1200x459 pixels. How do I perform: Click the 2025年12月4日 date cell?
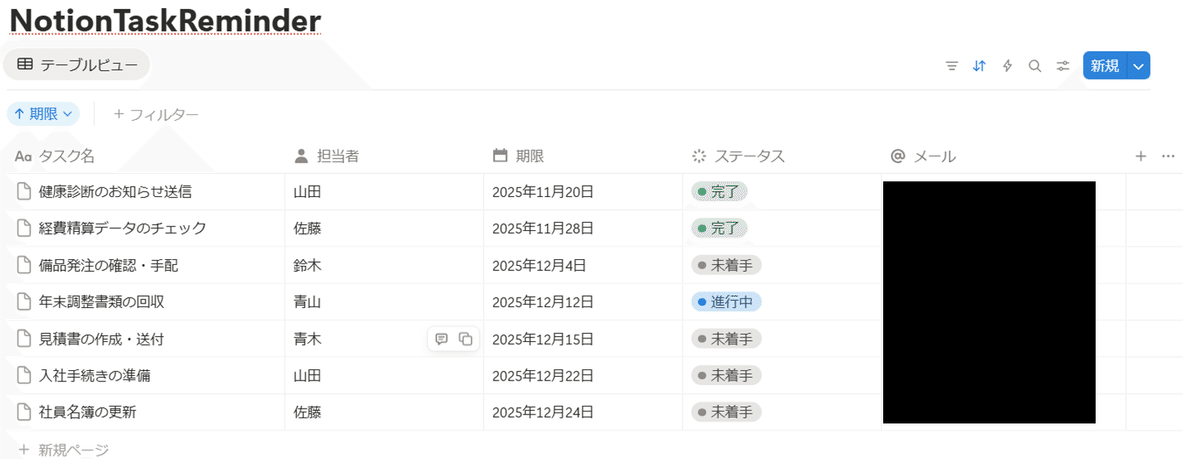(539, 265)
